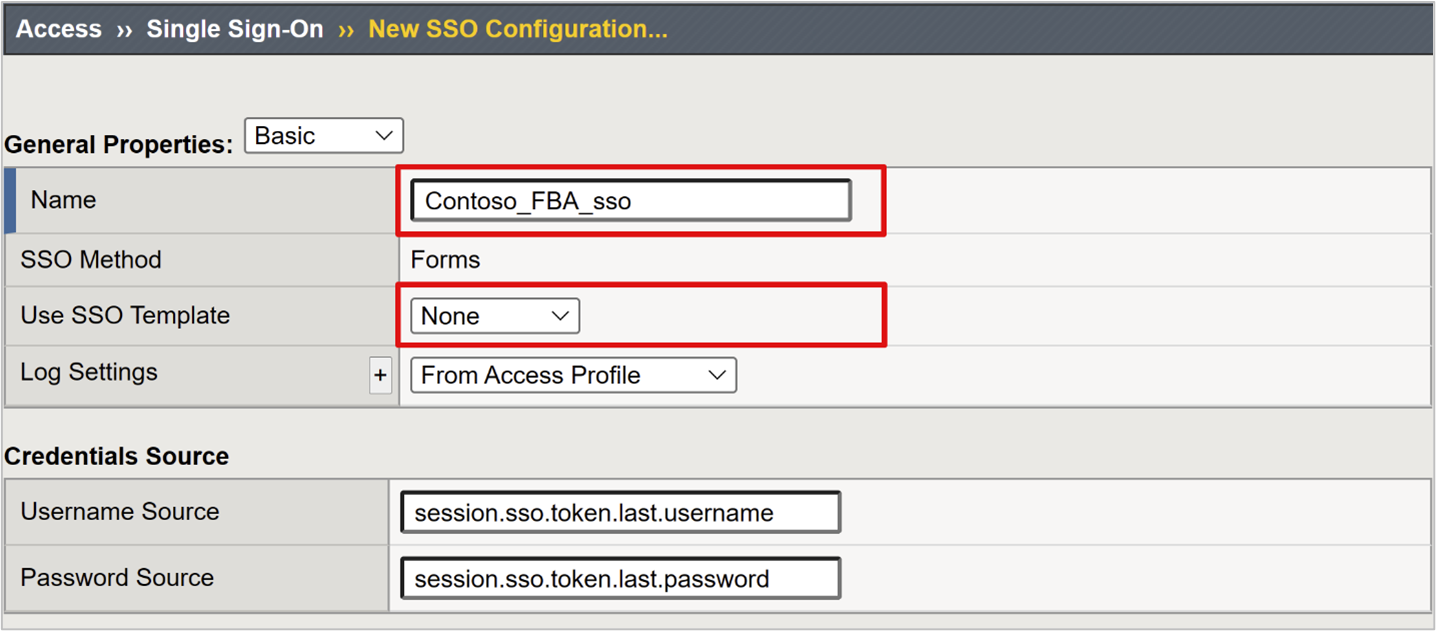Viewport: 1436px width, 631px height.
Task: Expand the Log Settings plus icon
Action: pyautogui.click(x=381, y=375)
